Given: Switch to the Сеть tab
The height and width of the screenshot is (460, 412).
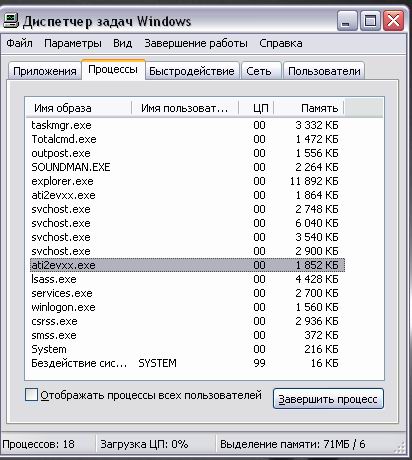Looking at the screenshot, I should pos(259,71).
